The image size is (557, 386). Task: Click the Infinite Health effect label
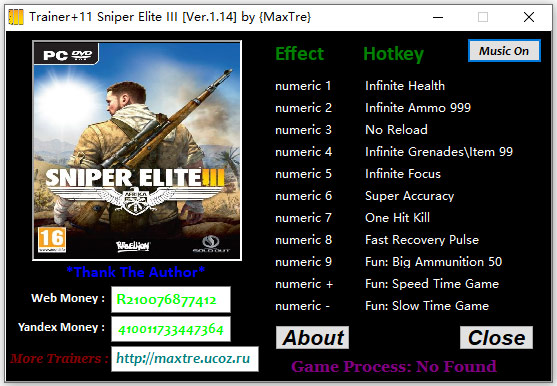point(405,86)
